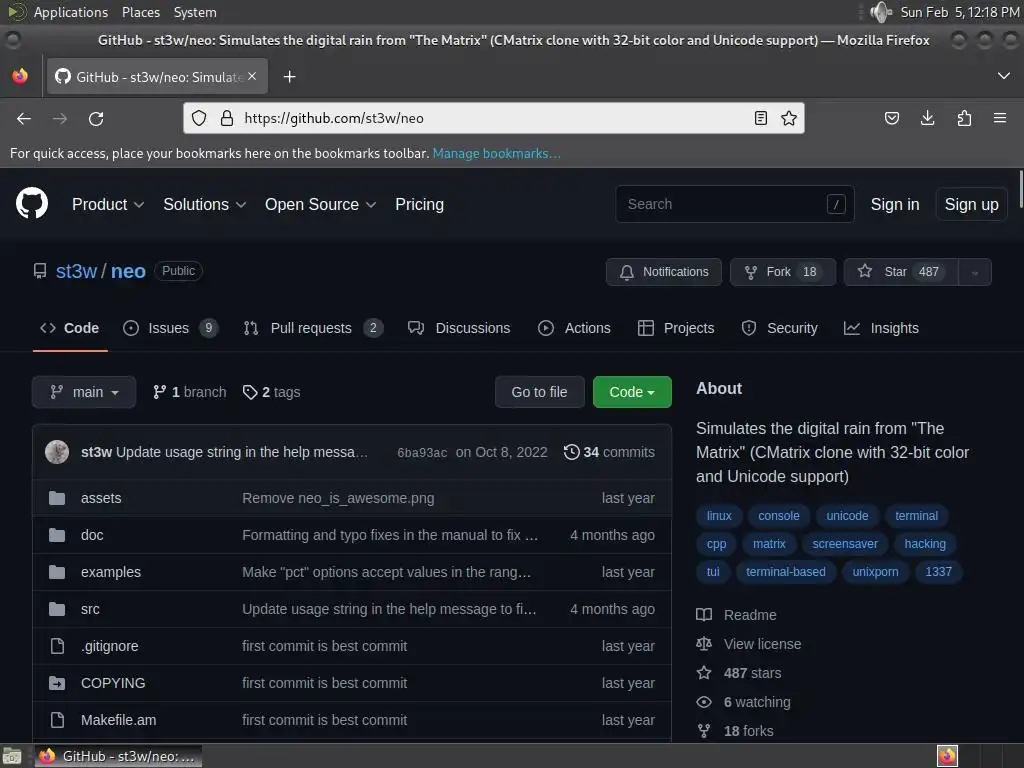Click the .gitignore file icon

[57, 646]
